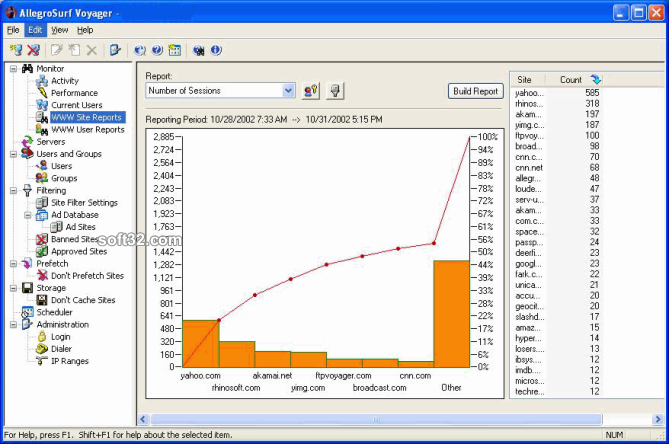669x444 pixels.
Task: Click the Don't Prefetch Sites icon
Action: tap(42, 276)
